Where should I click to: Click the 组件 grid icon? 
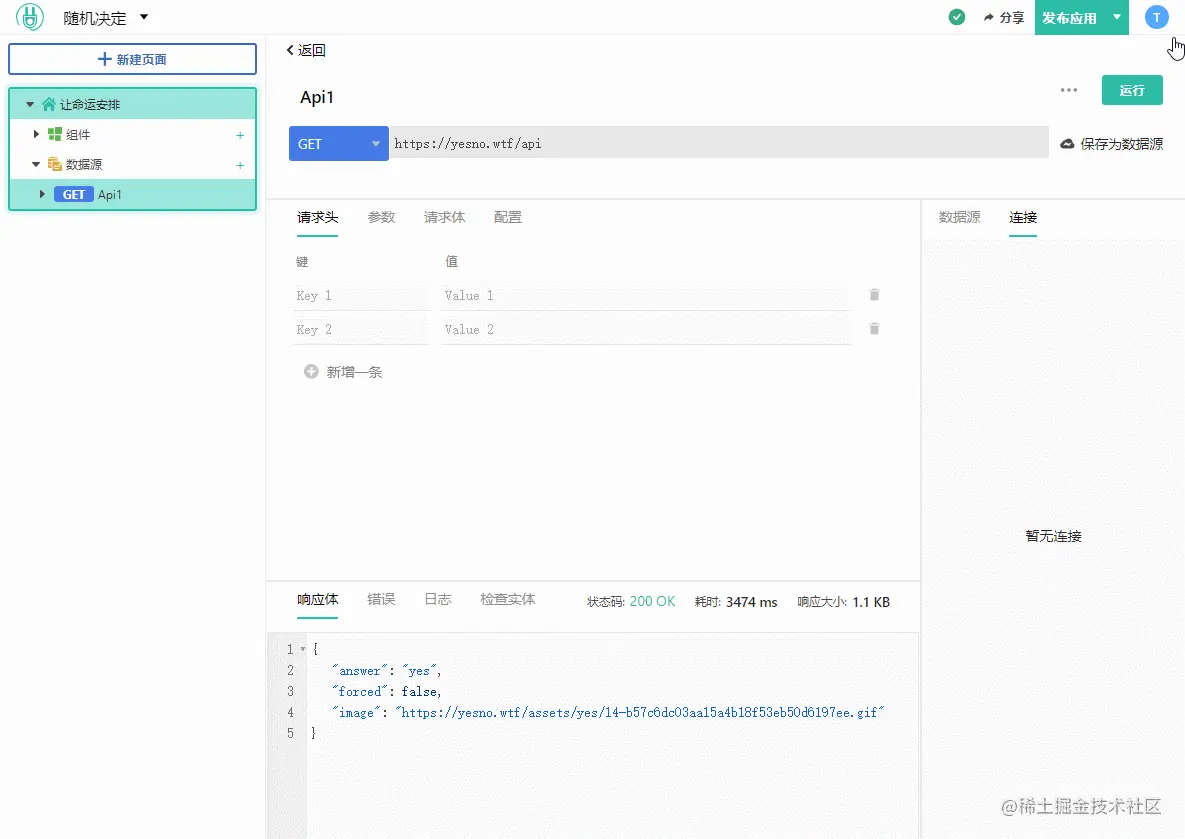(x=54, y=134)
